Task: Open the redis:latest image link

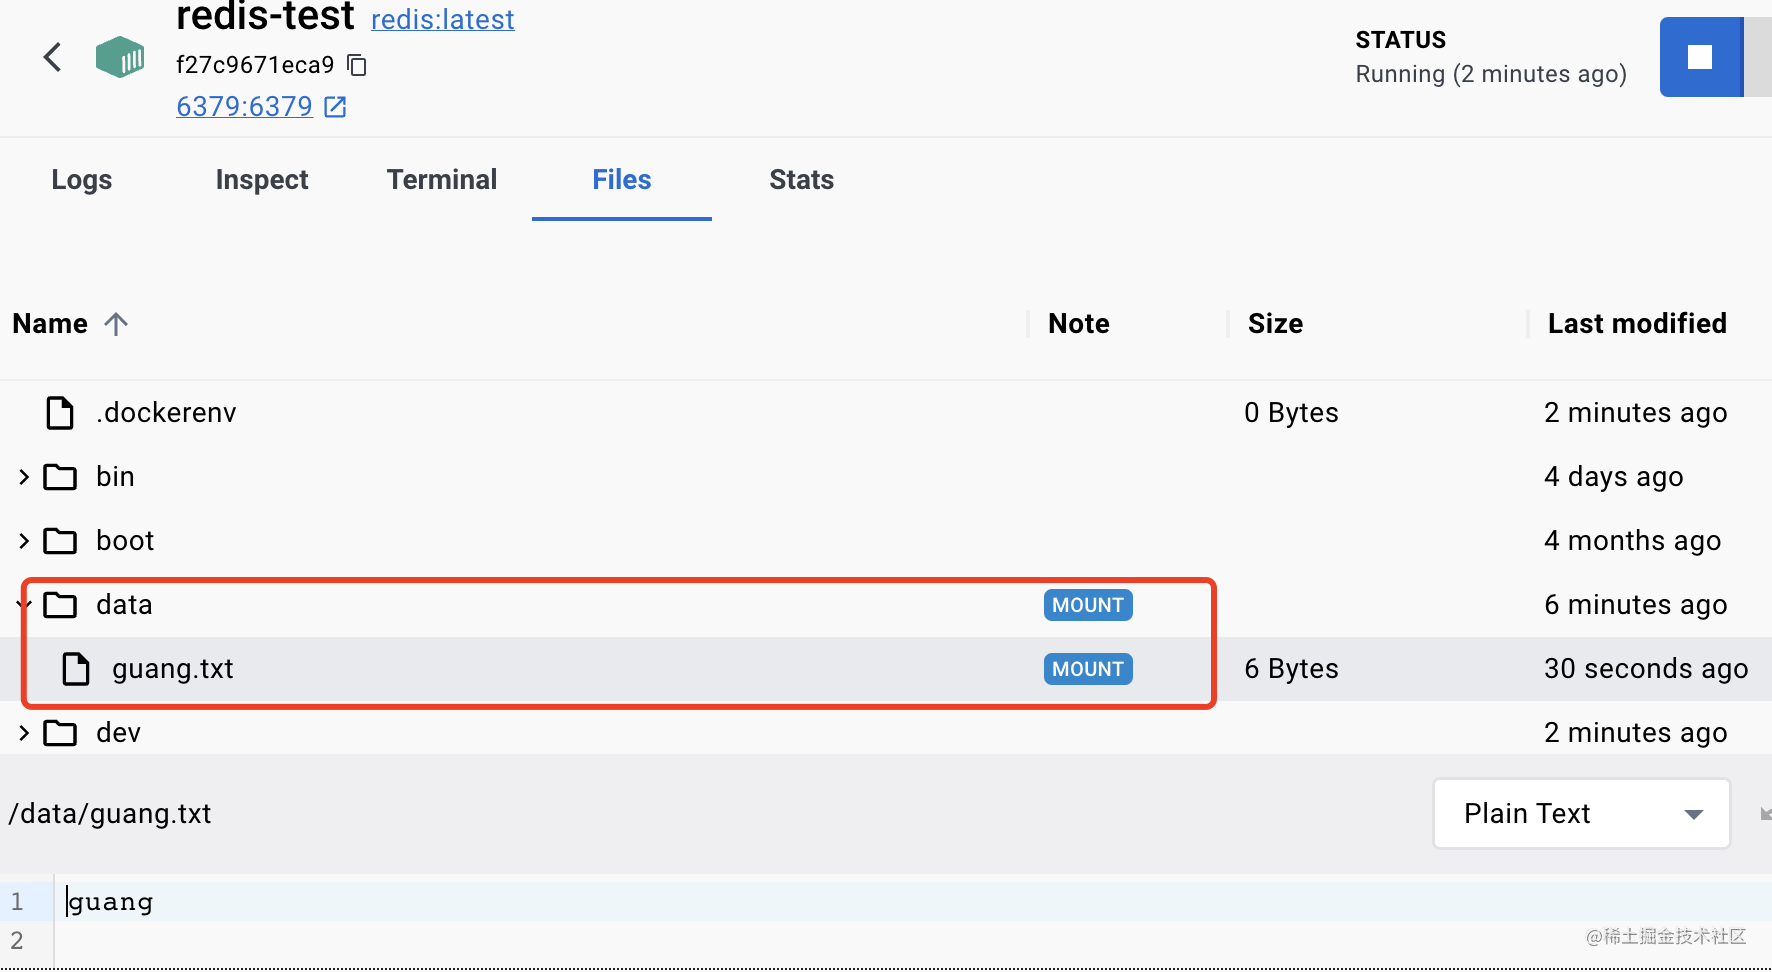Action: (x=442, y=20)
